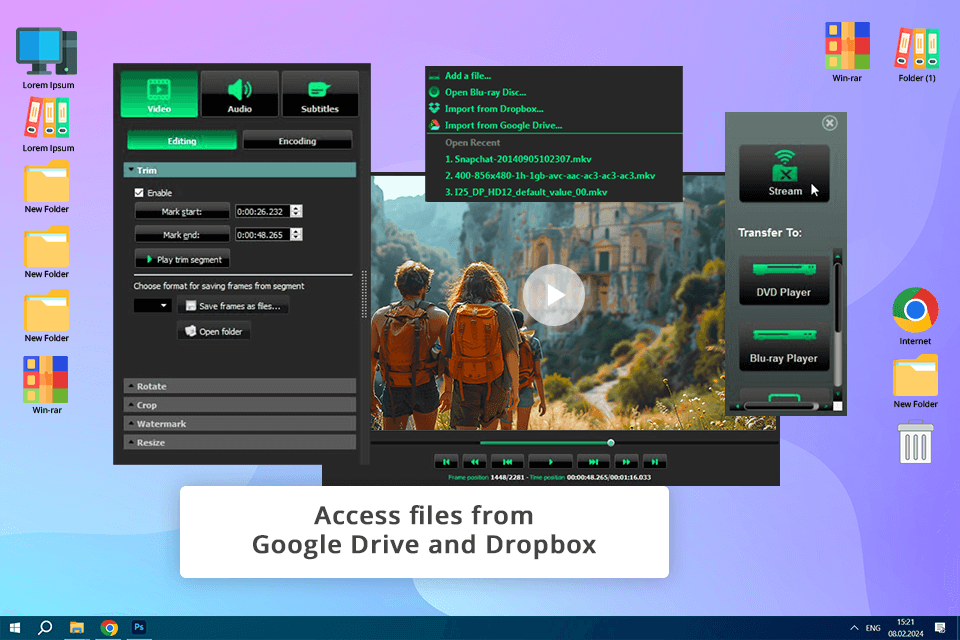960x640 pixels.
Task: Click the next frame skip button
Action: point(593,462)
